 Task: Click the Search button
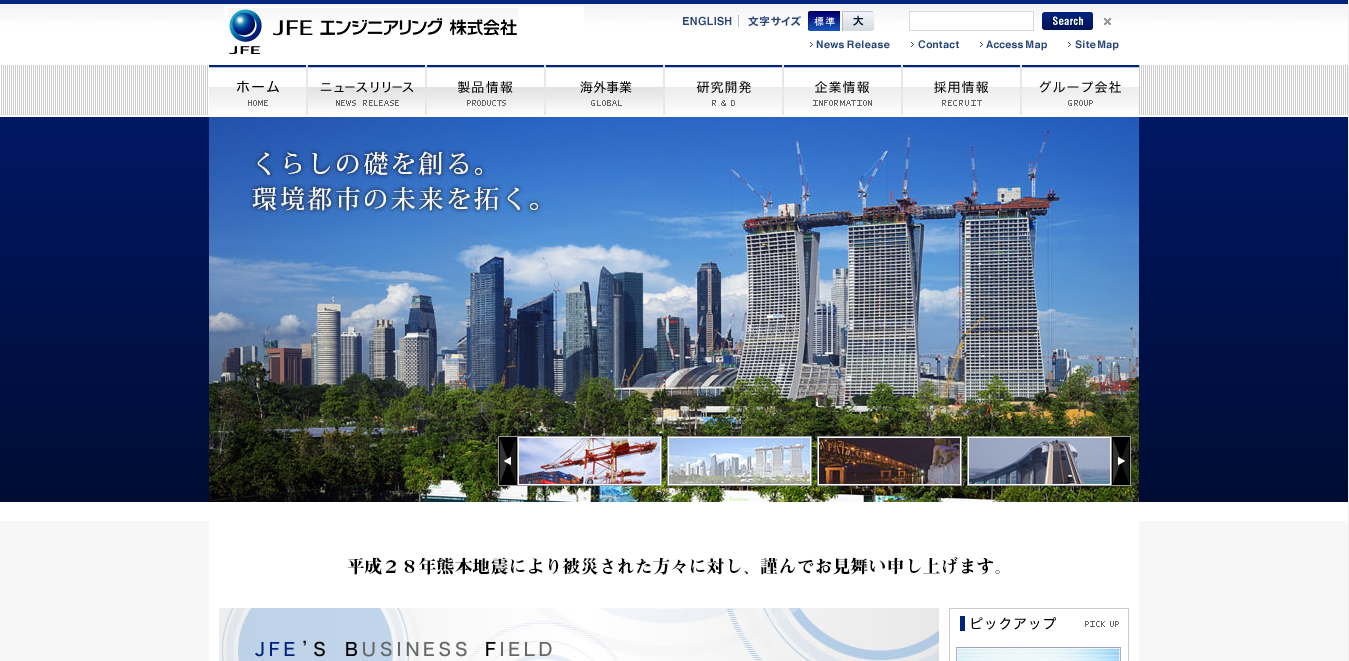(x=1067, y=21)
